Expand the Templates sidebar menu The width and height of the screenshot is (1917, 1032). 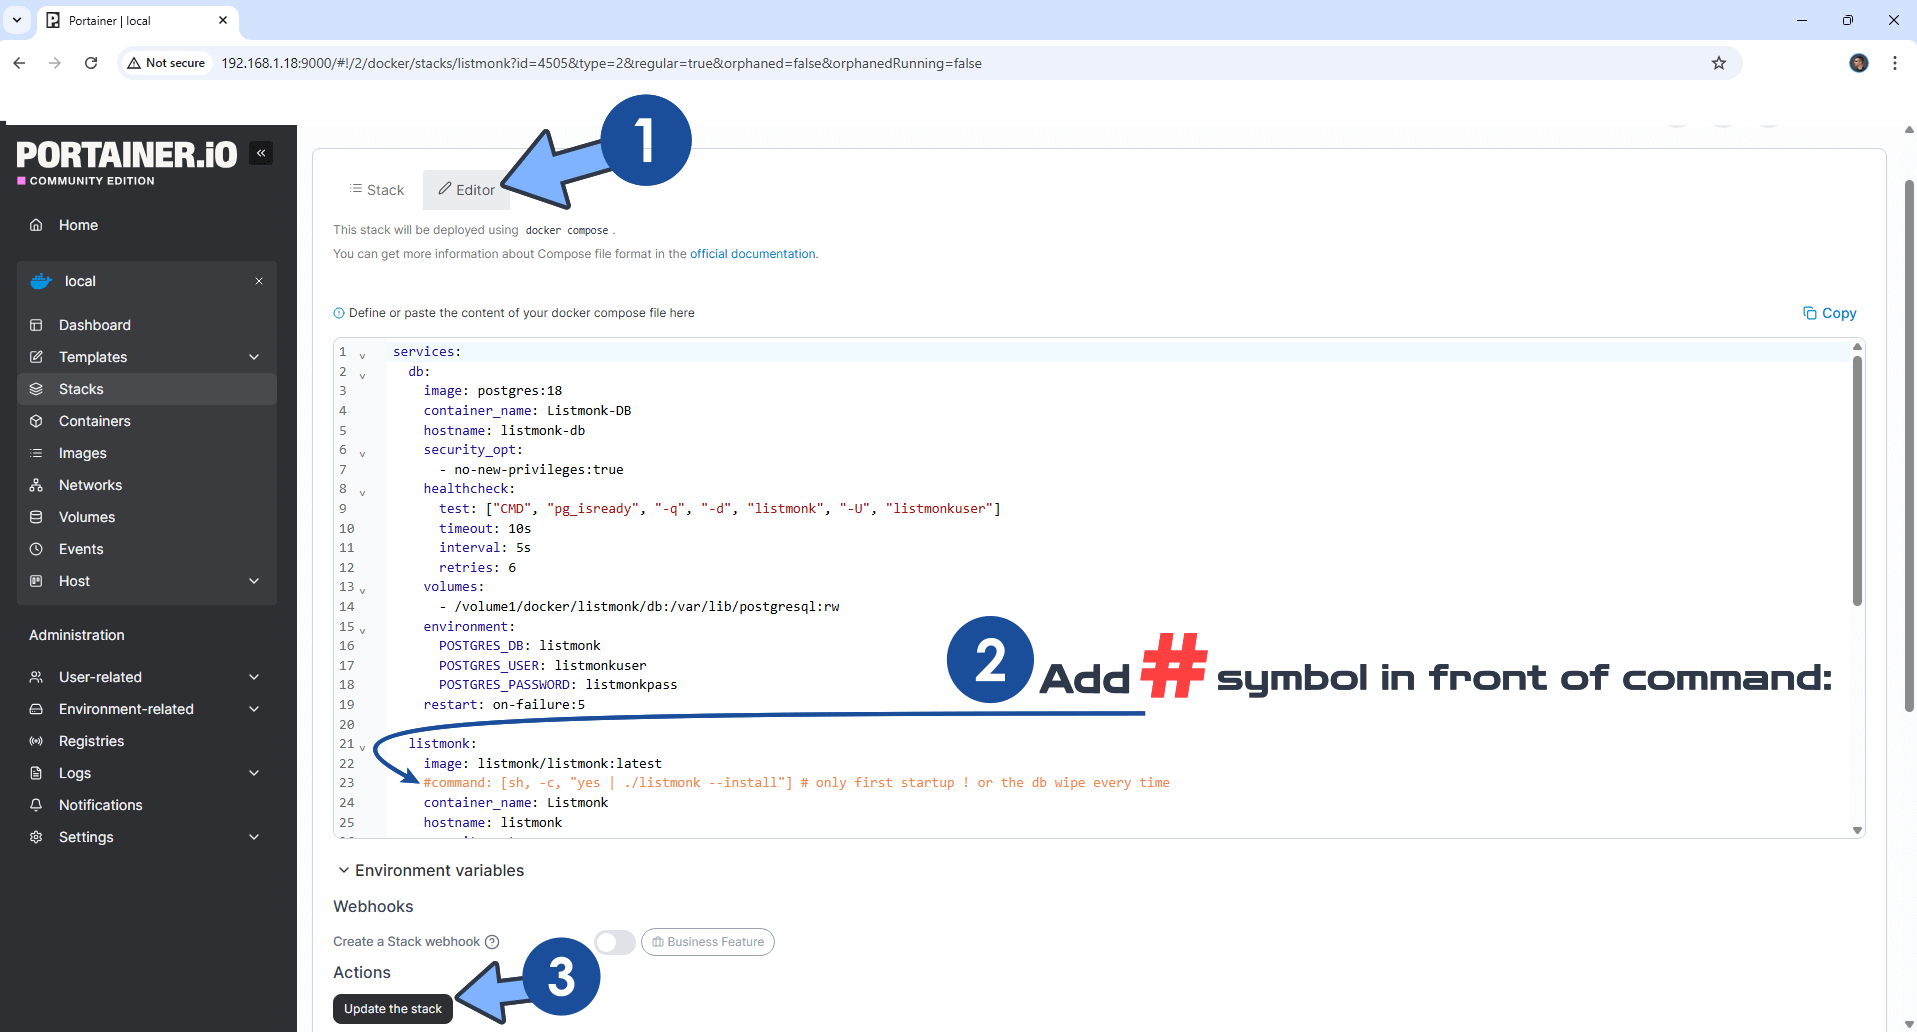(x=254, y=357)
